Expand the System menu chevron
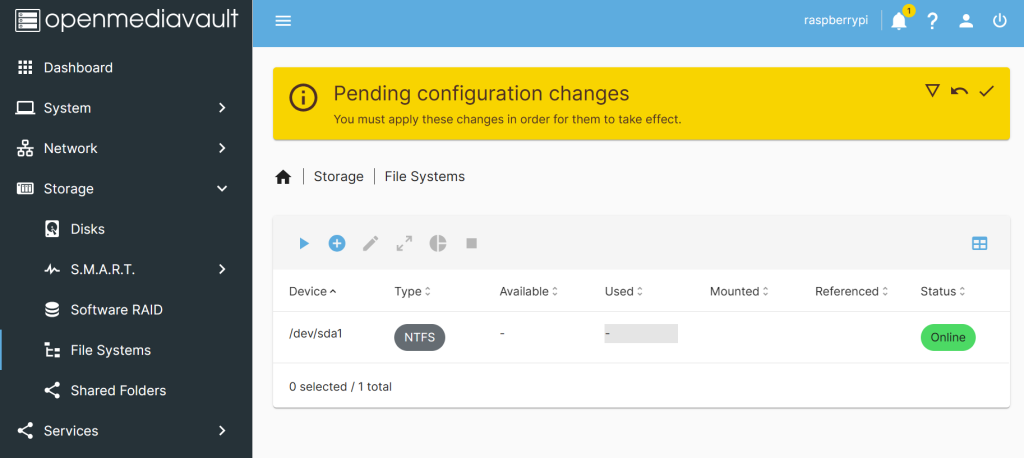This screenshot has height=458, width=1024. click(x=222, y=108)
